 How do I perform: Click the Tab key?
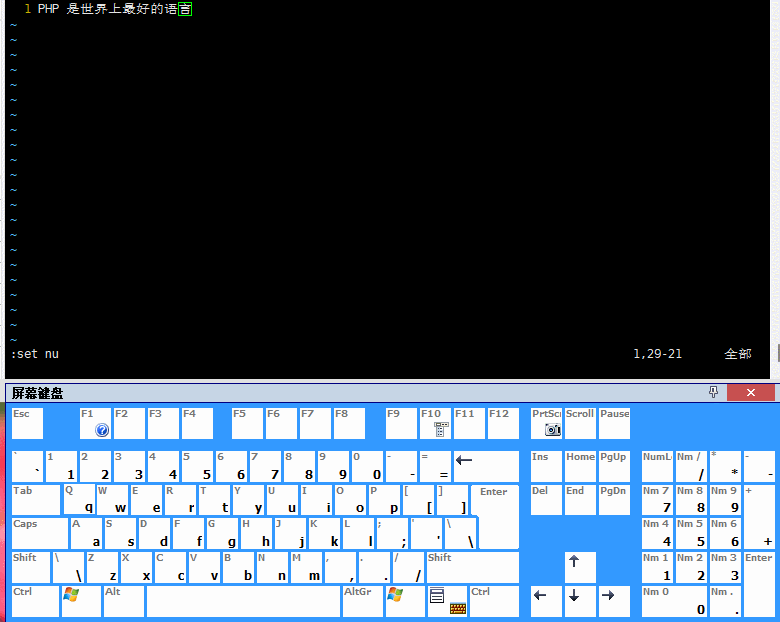(36, 500)
